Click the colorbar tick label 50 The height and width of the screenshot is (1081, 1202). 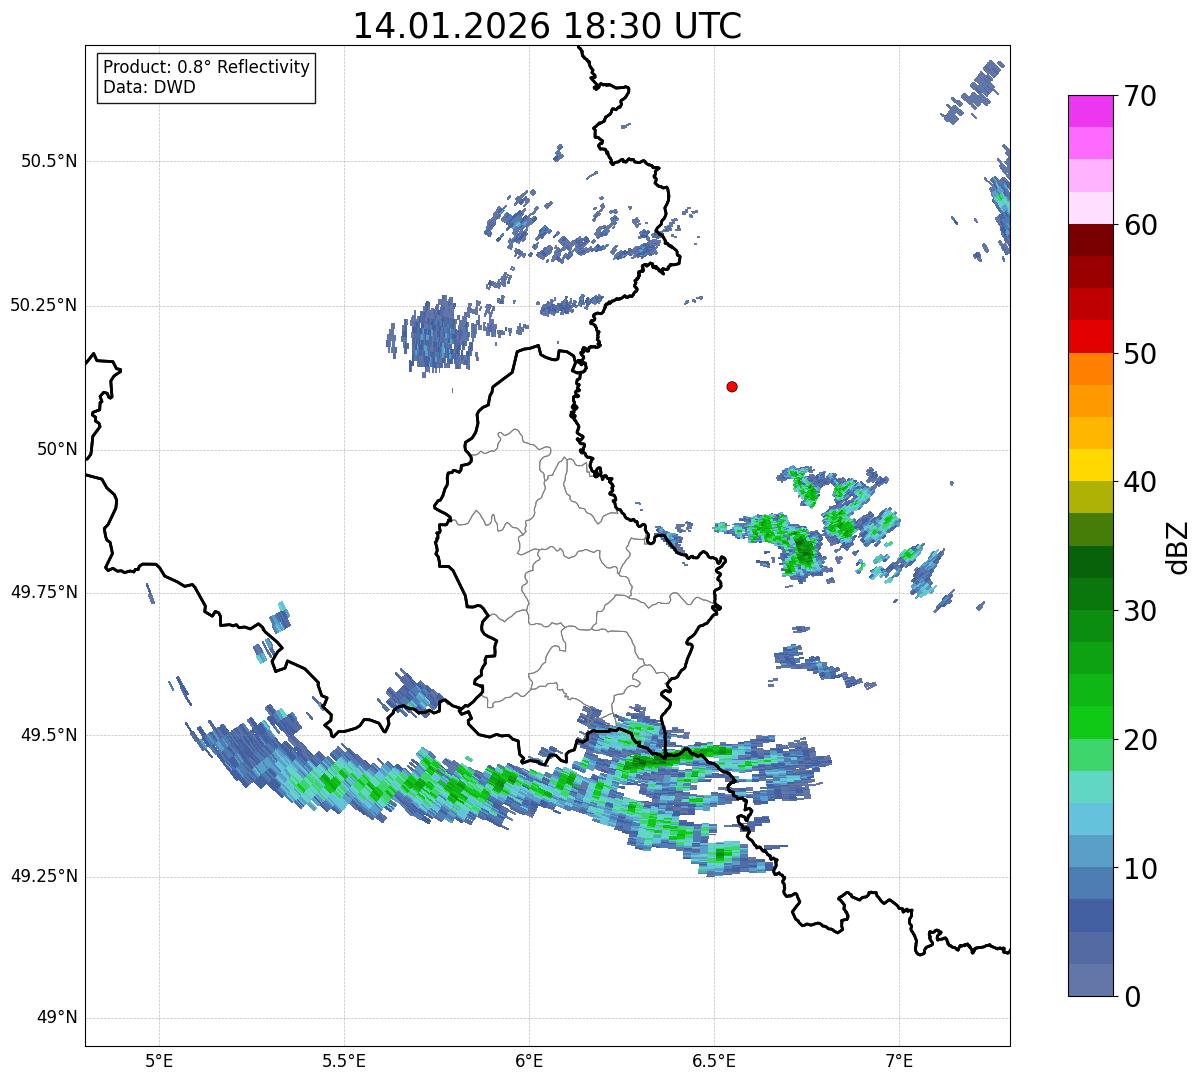1140,354
